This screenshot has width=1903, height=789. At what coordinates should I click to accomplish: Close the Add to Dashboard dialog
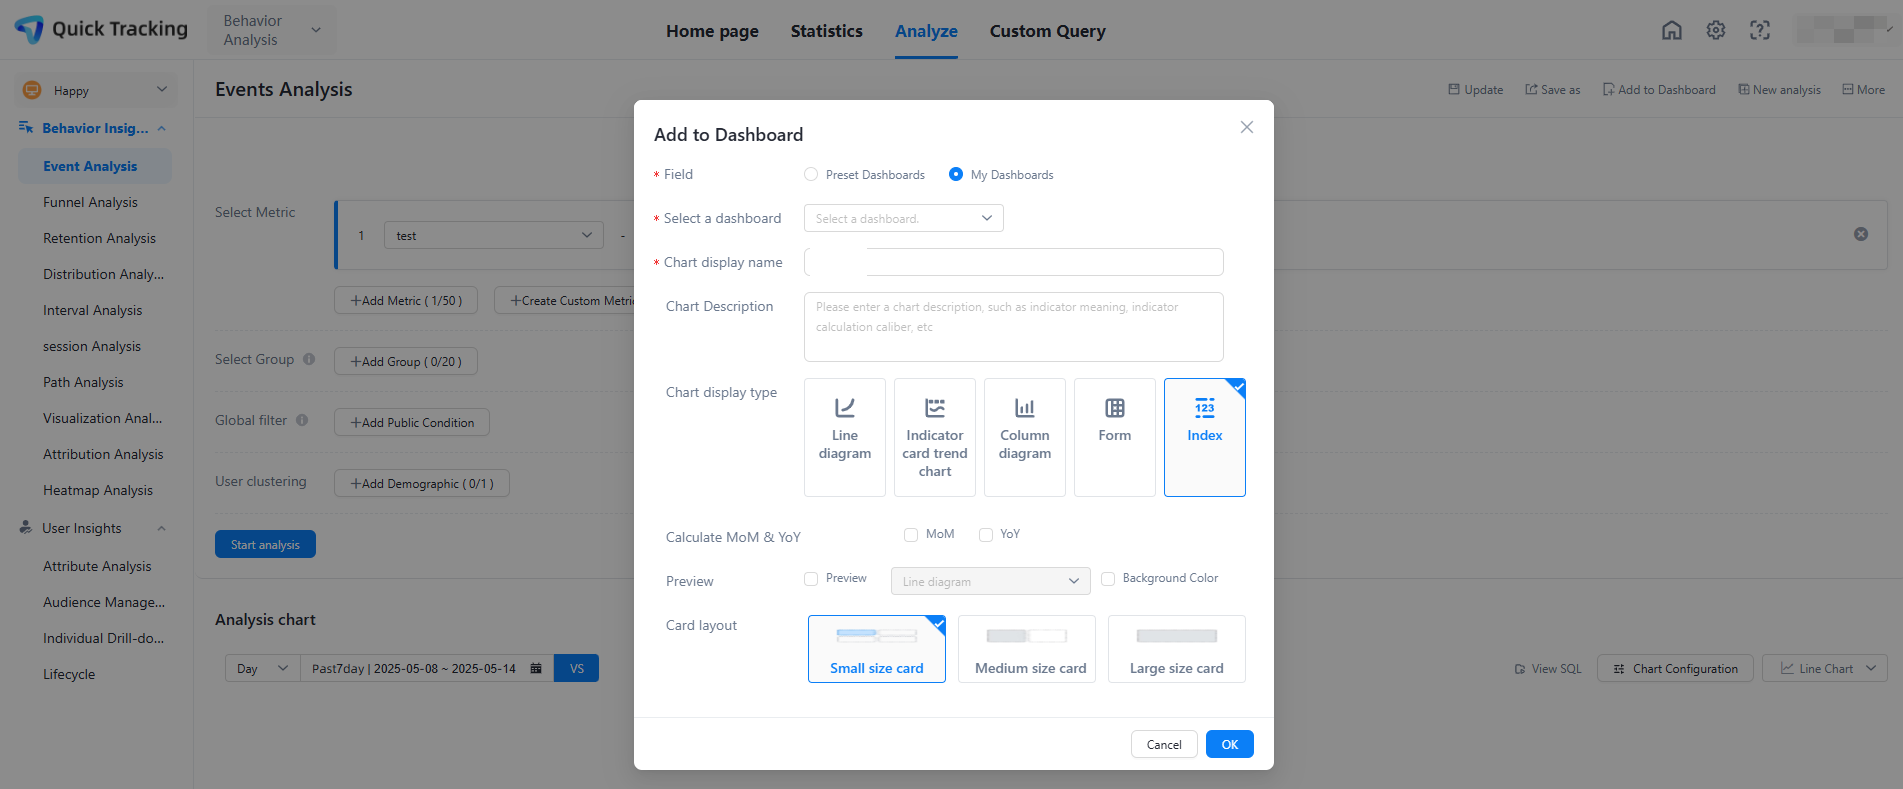tap(1247, 127)
